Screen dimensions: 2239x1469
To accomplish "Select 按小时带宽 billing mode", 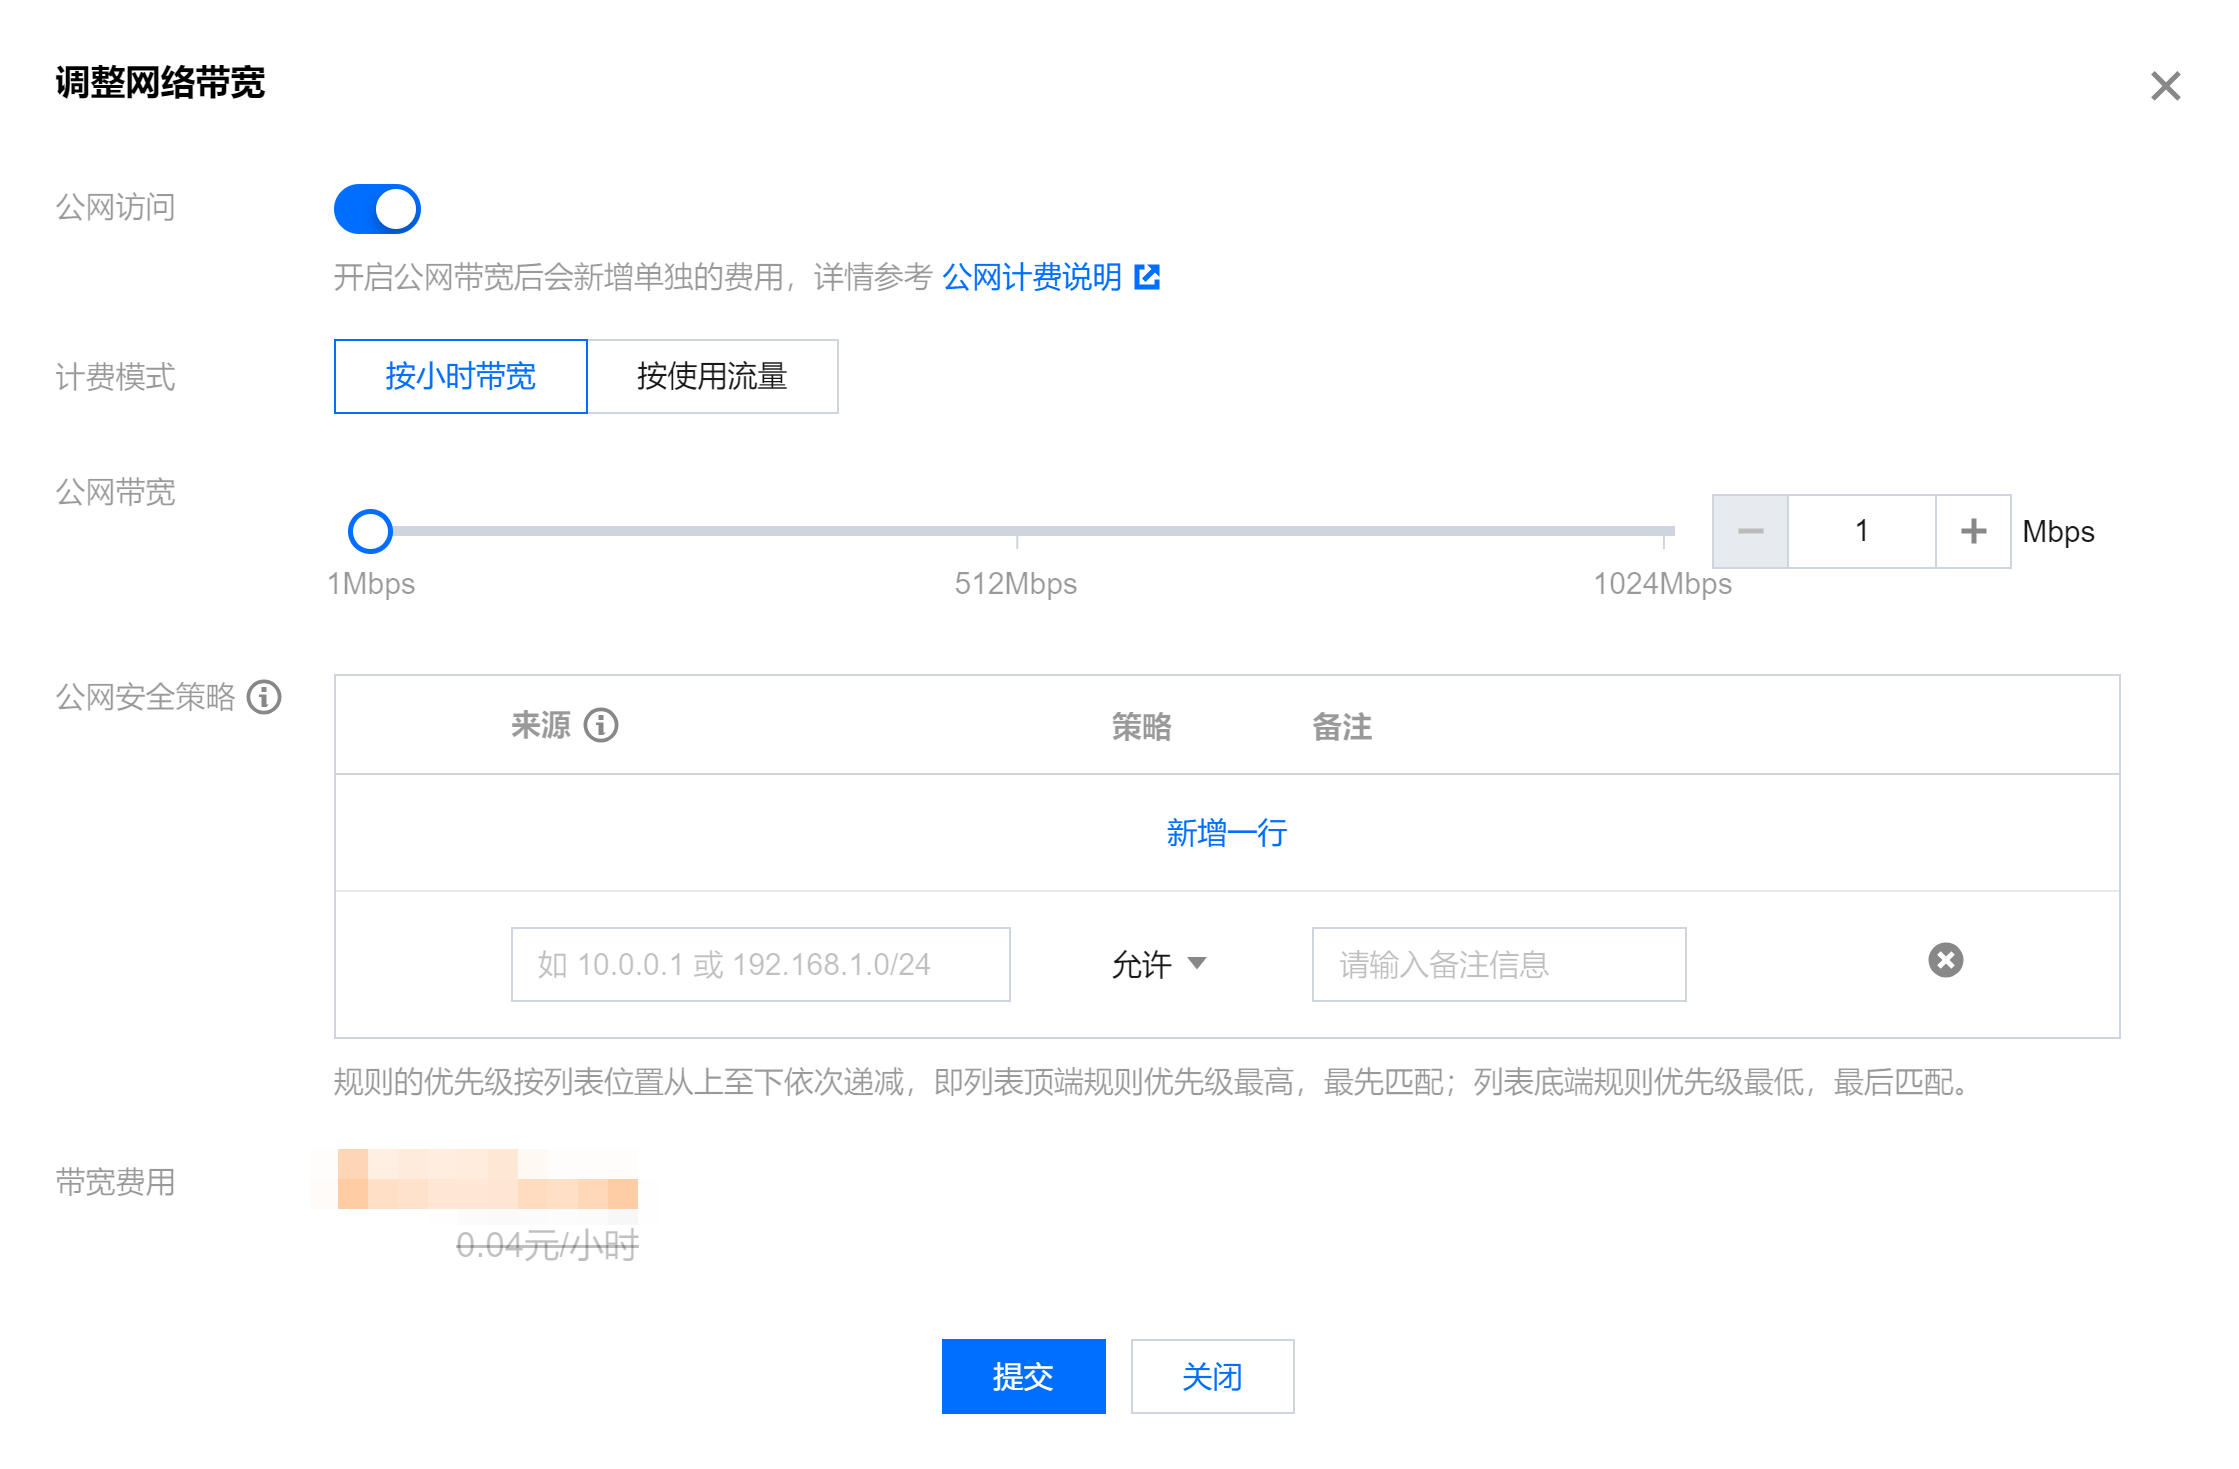I will [x=460, y=376].
